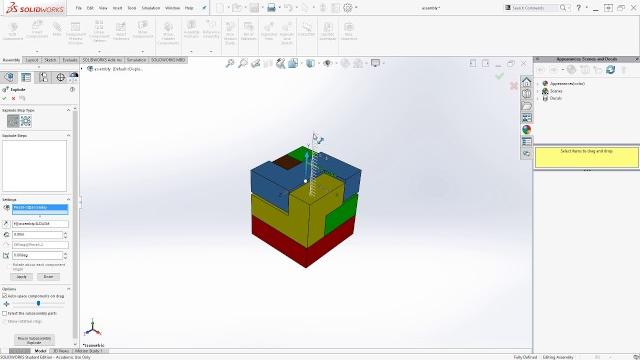Switch to the Sketch ribbon tab
The image size is (640, 360).
(x=50, y=60)
